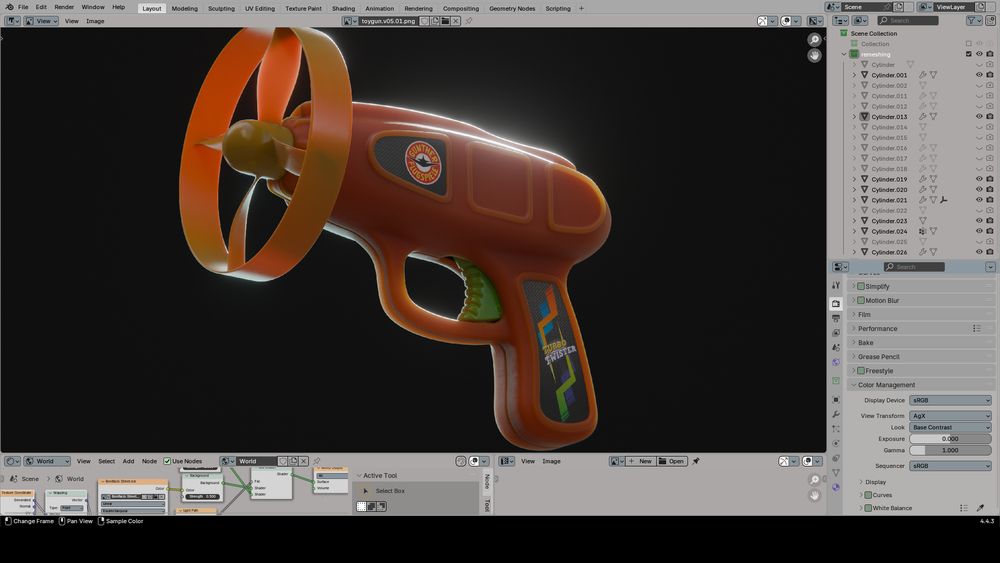Open the Material properties sphere icon

(836, 487)
